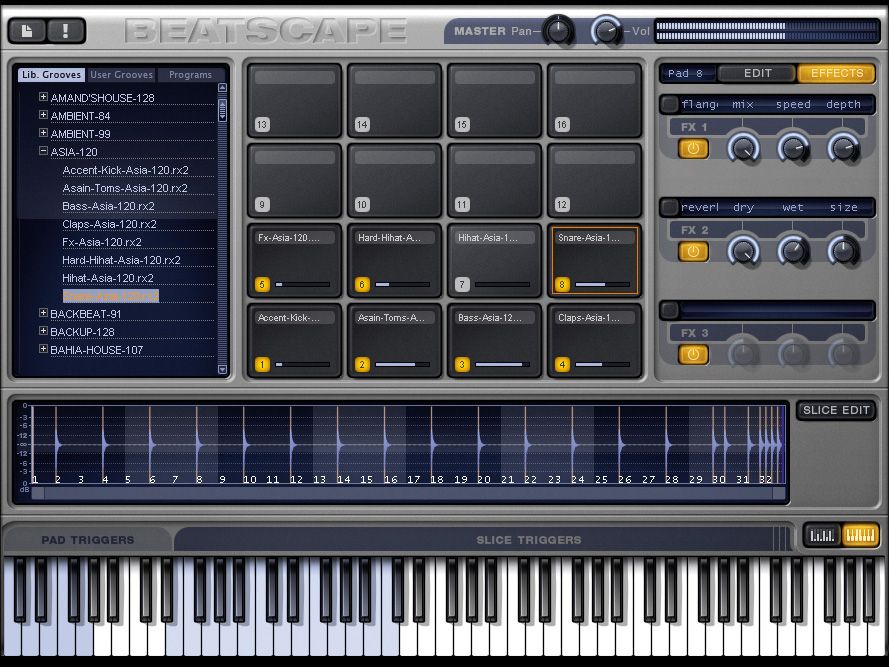This screenshot has width=889, height=667.
Task: Click pad number 3 badge
Action: 462,364
